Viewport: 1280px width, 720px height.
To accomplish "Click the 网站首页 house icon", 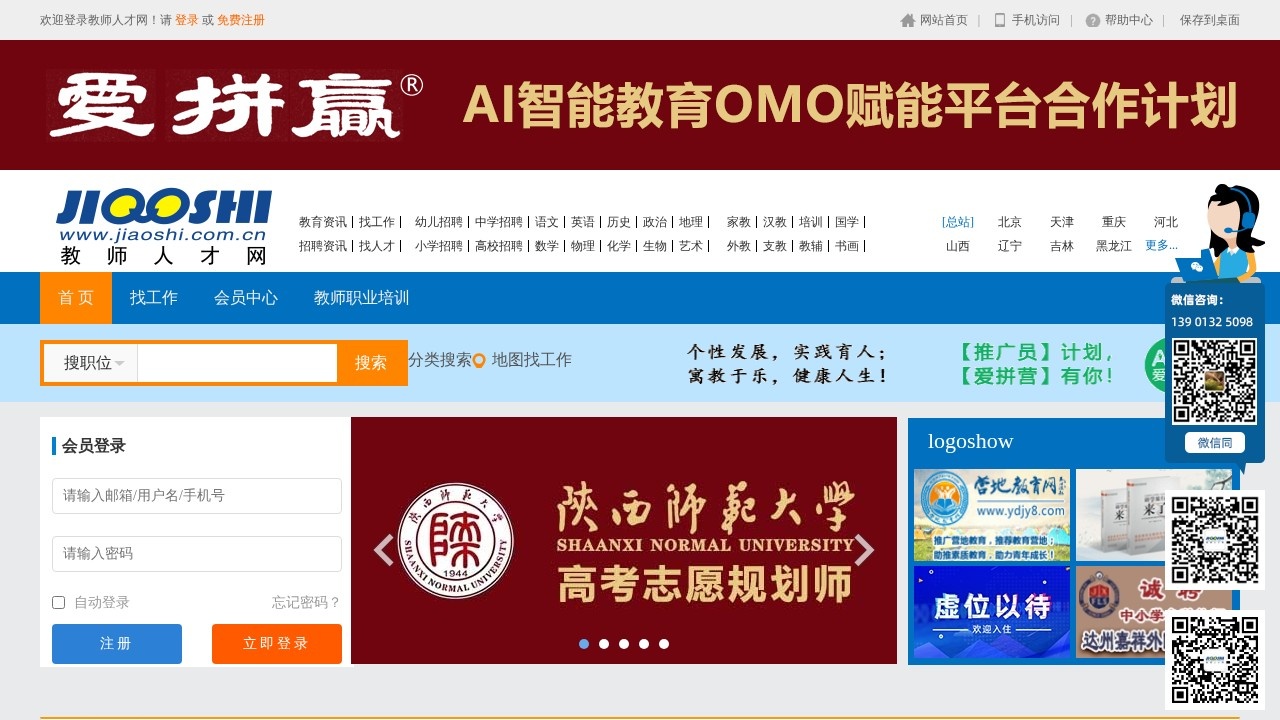I will click(x=907, y=19).
